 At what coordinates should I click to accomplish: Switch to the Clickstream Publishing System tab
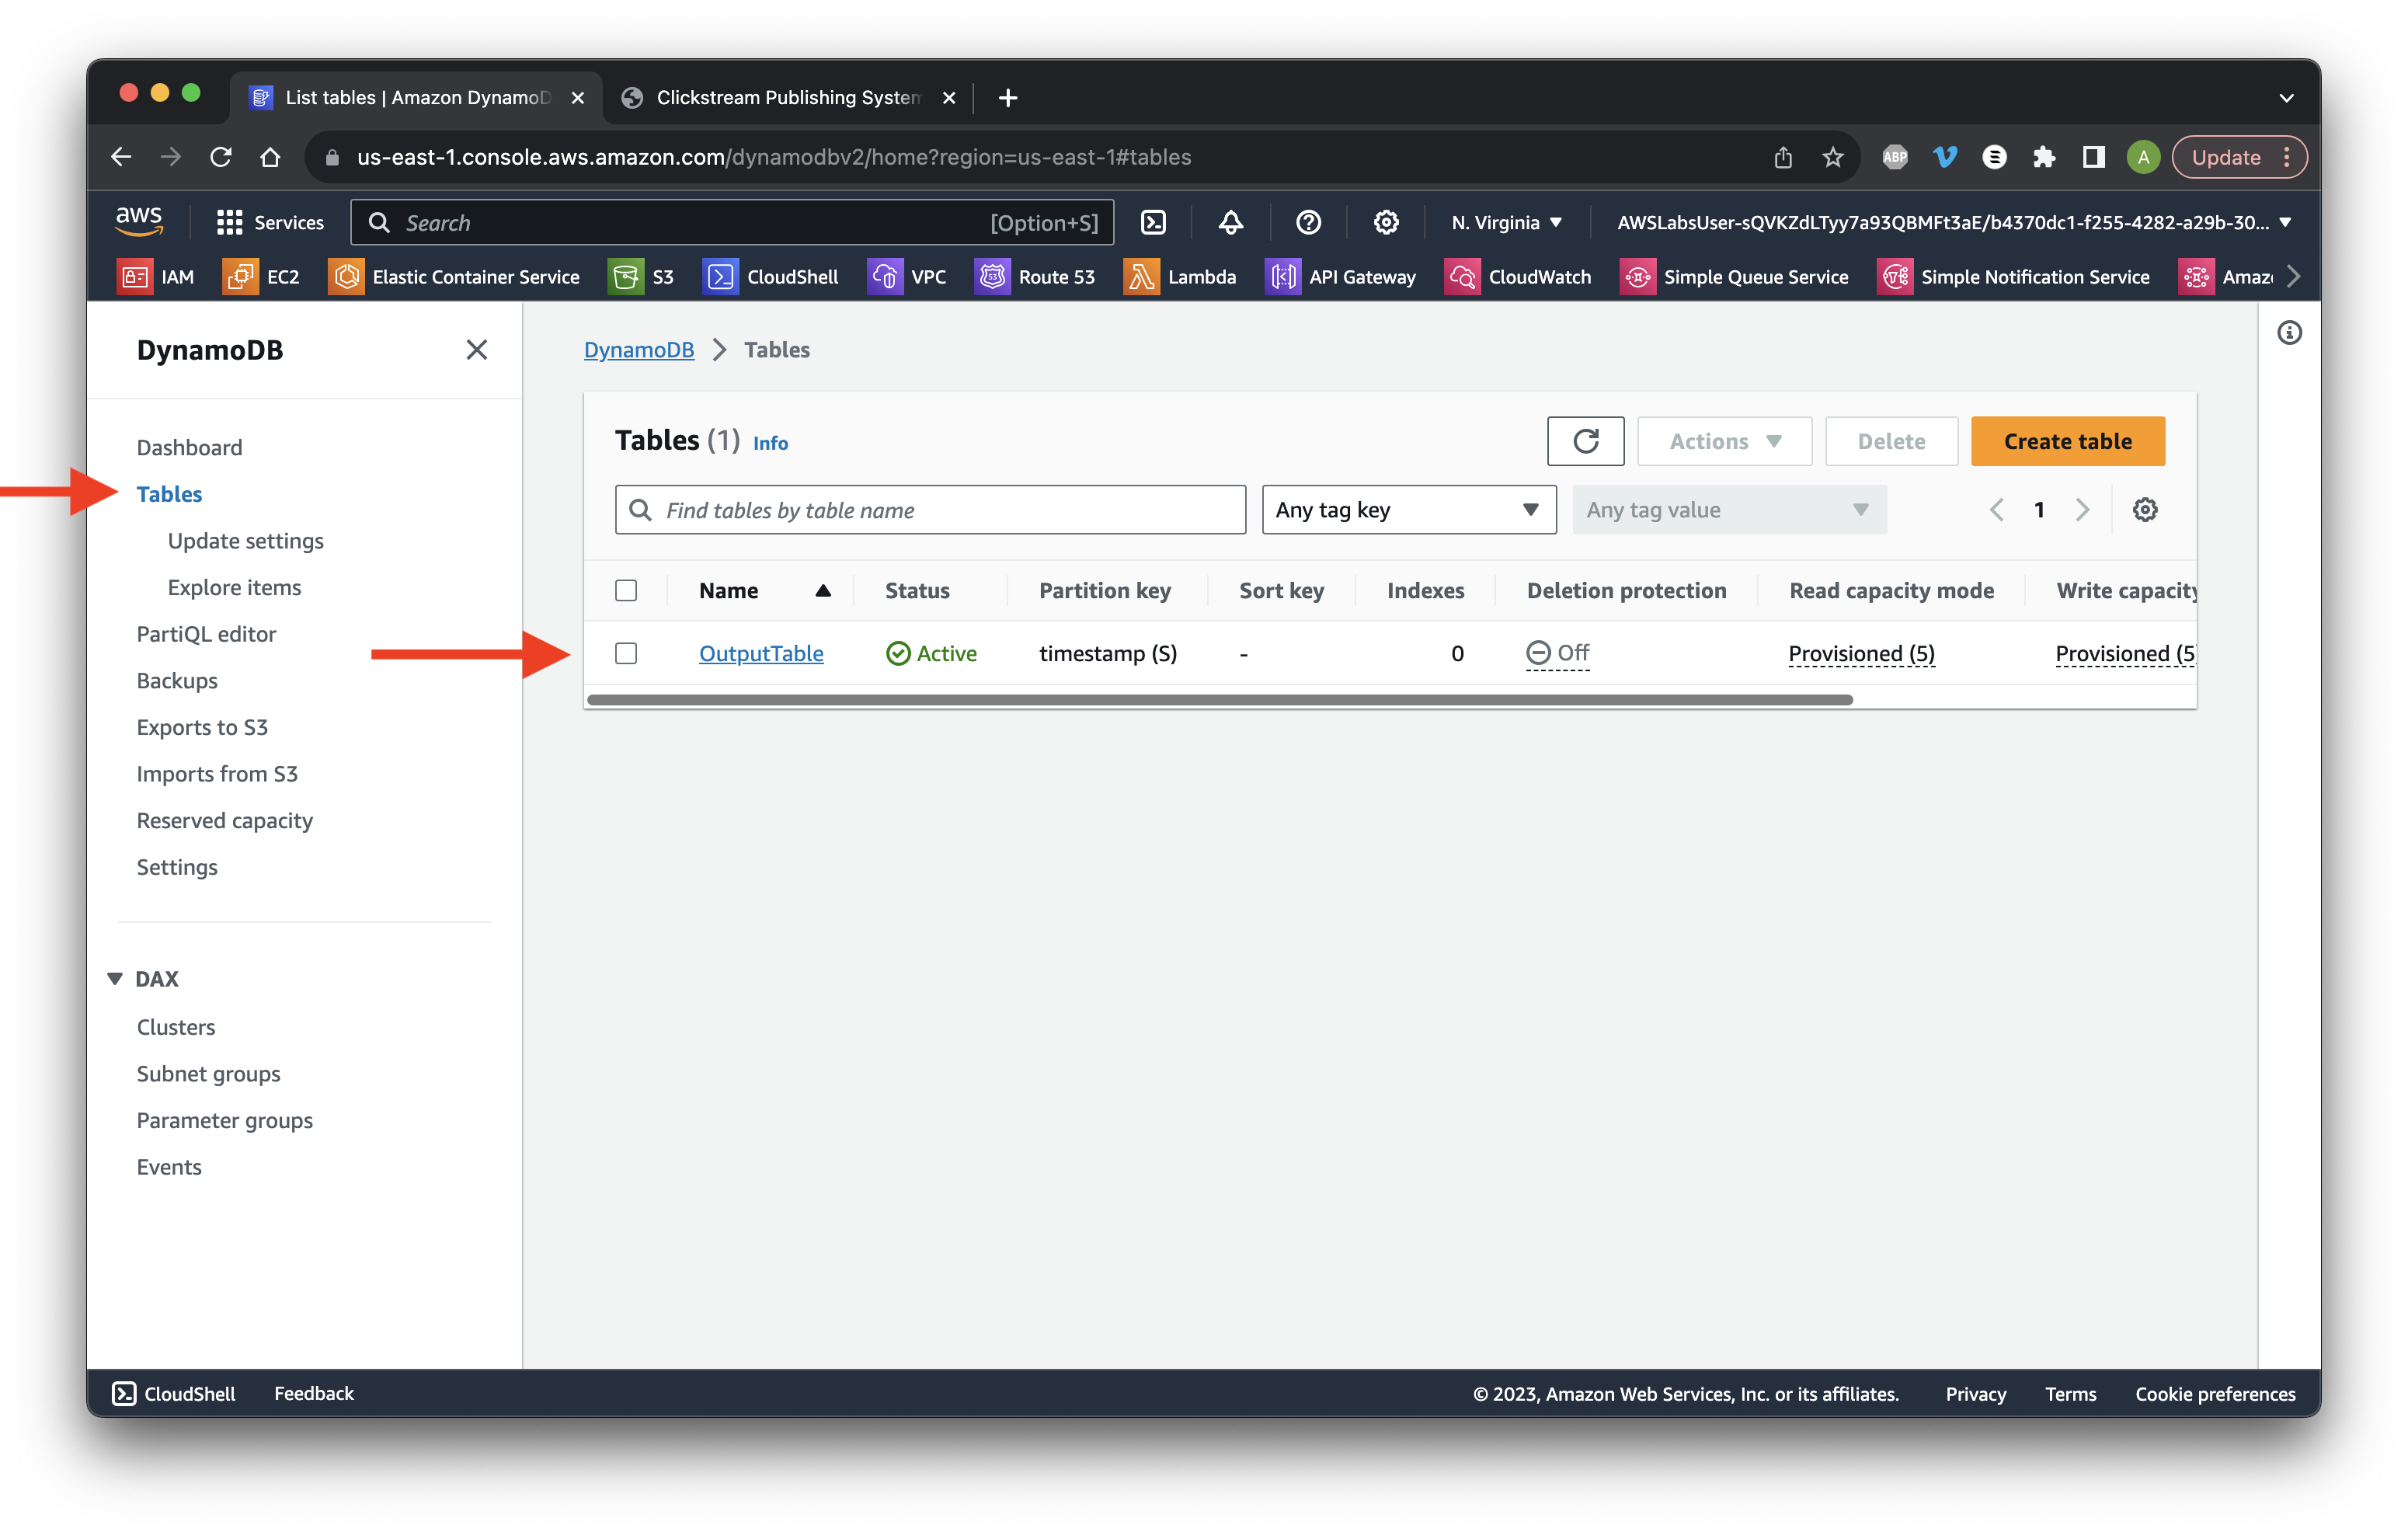[787, 97]
